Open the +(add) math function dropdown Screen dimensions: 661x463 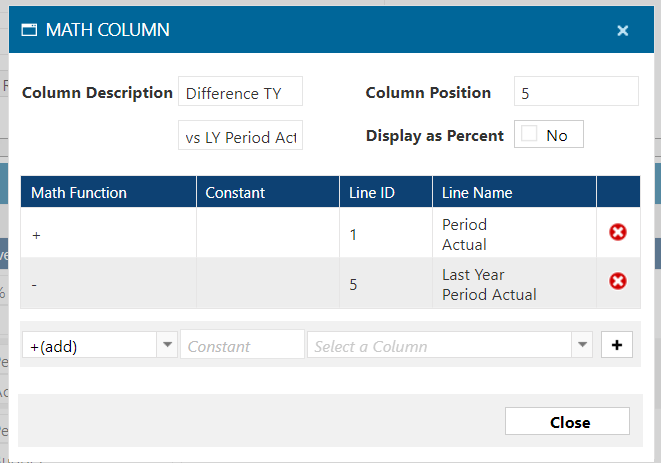[165, 346]
